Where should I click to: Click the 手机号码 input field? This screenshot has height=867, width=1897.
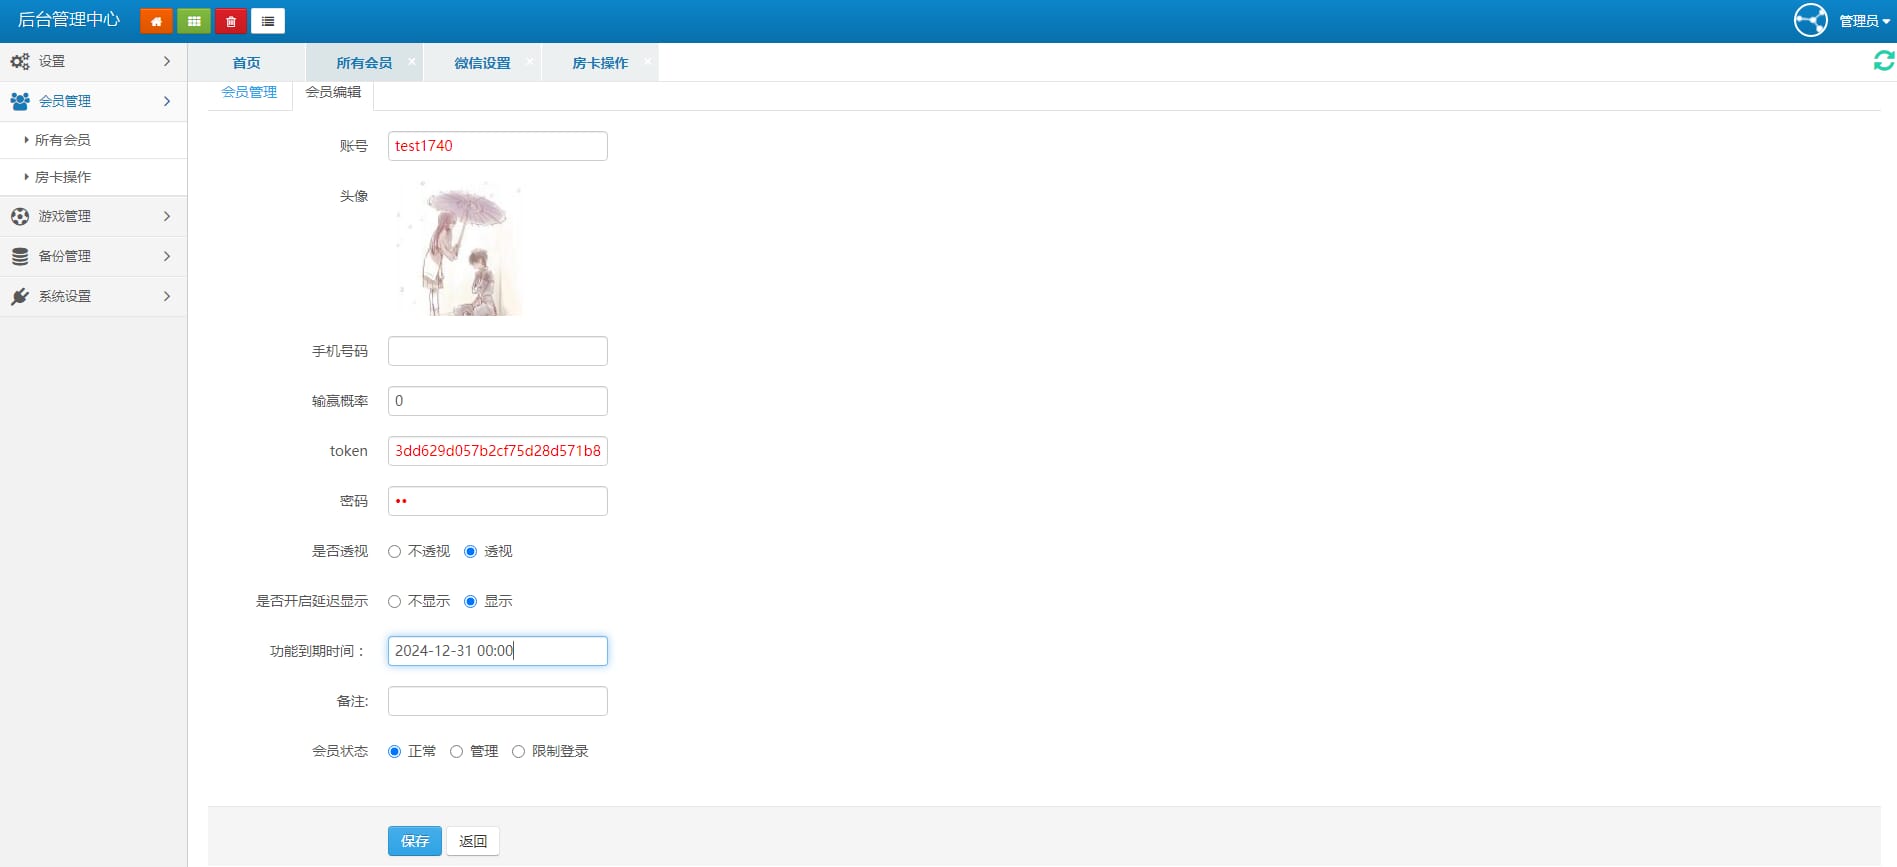[x=497, y=351]
